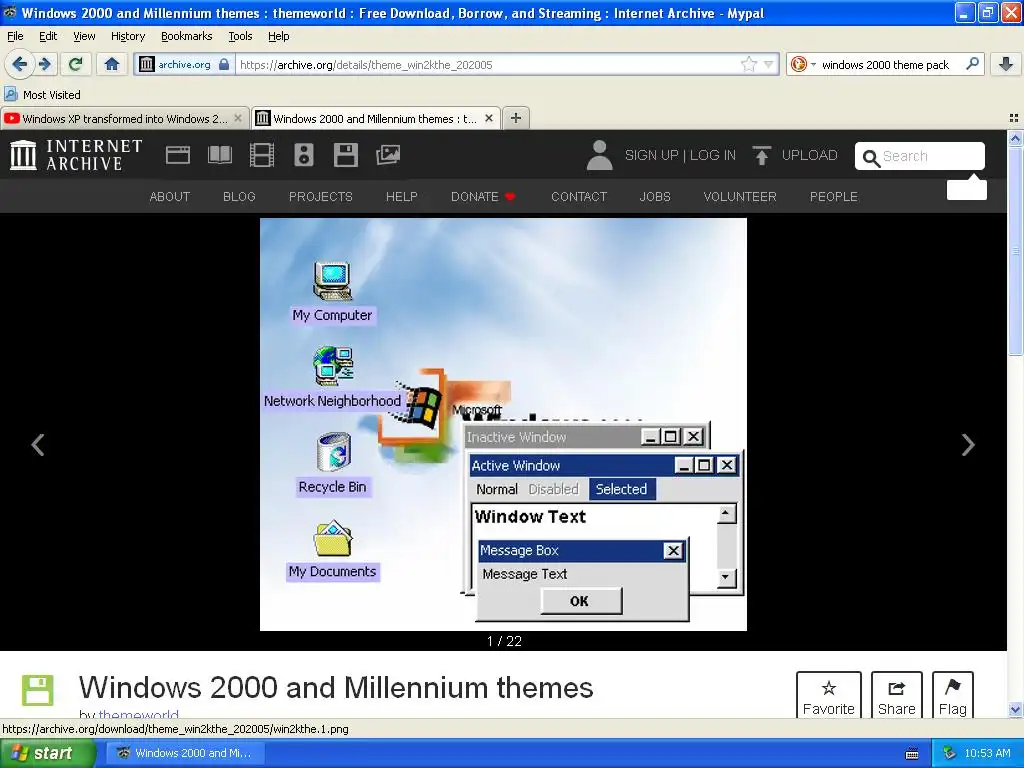Close the Windows 2000 and Millennium themes tab
Viewport: 1024px width, 768px height.
tap(488, 118)
